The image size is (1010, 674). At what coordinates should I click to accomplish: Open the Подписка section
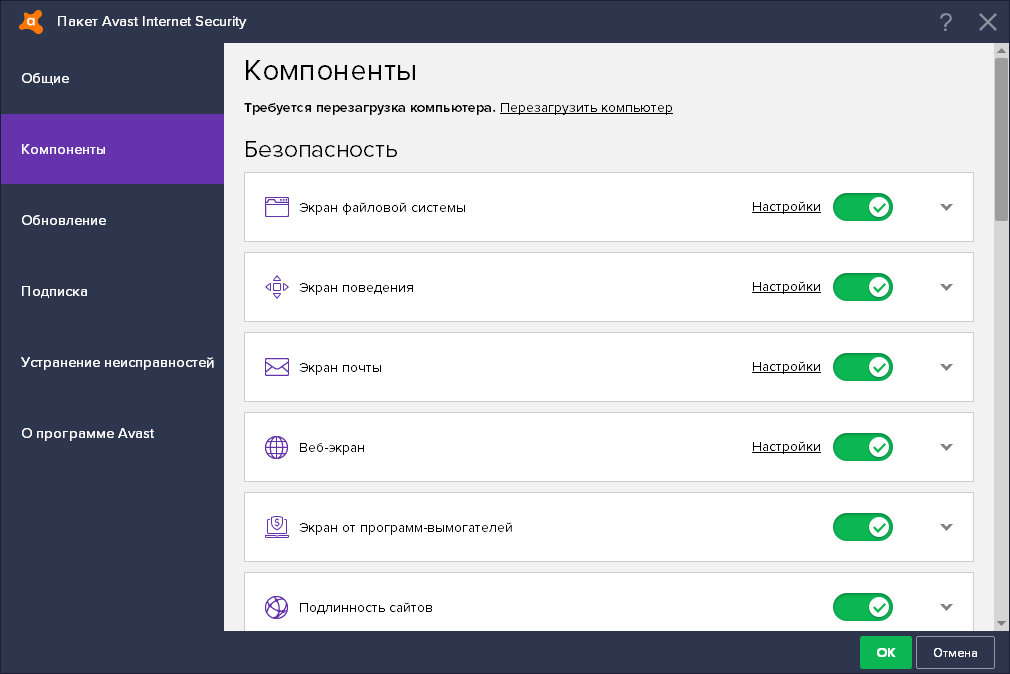pos(112,291)
